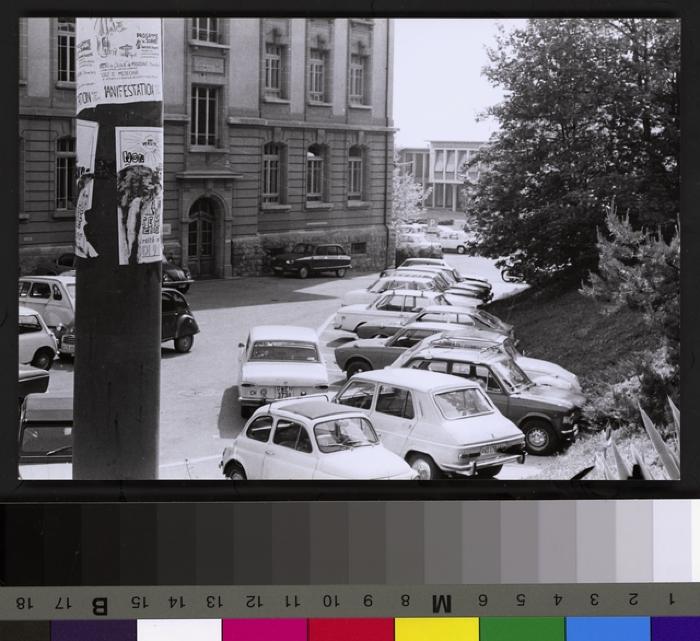Select the green color patch

pos(522,629)
